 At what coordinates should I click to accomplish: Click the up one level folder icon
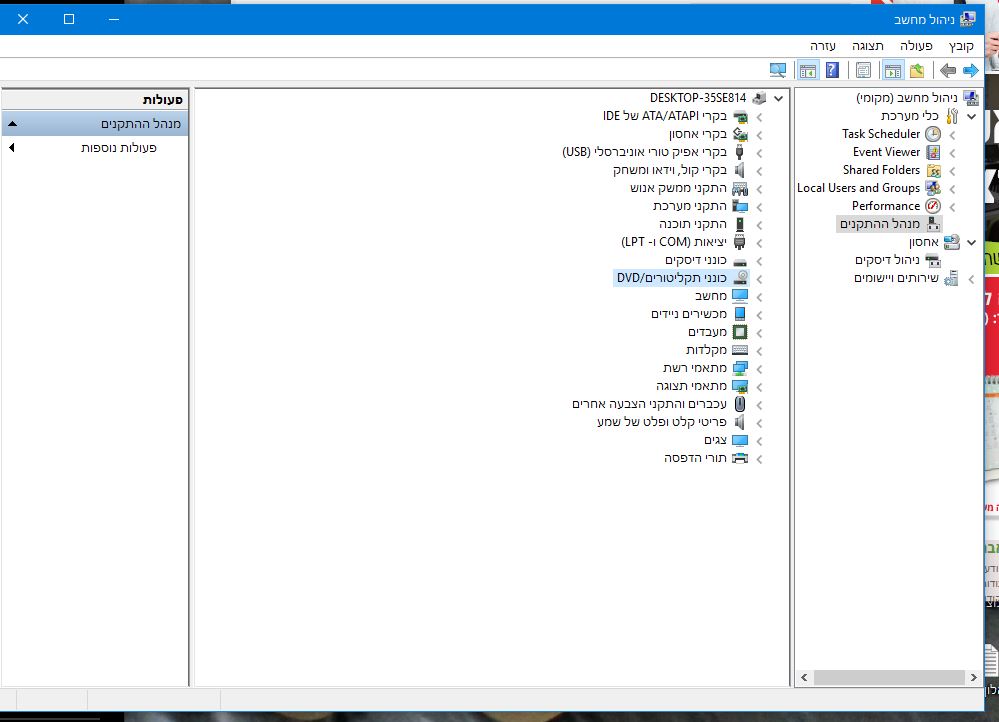[917, 71]
